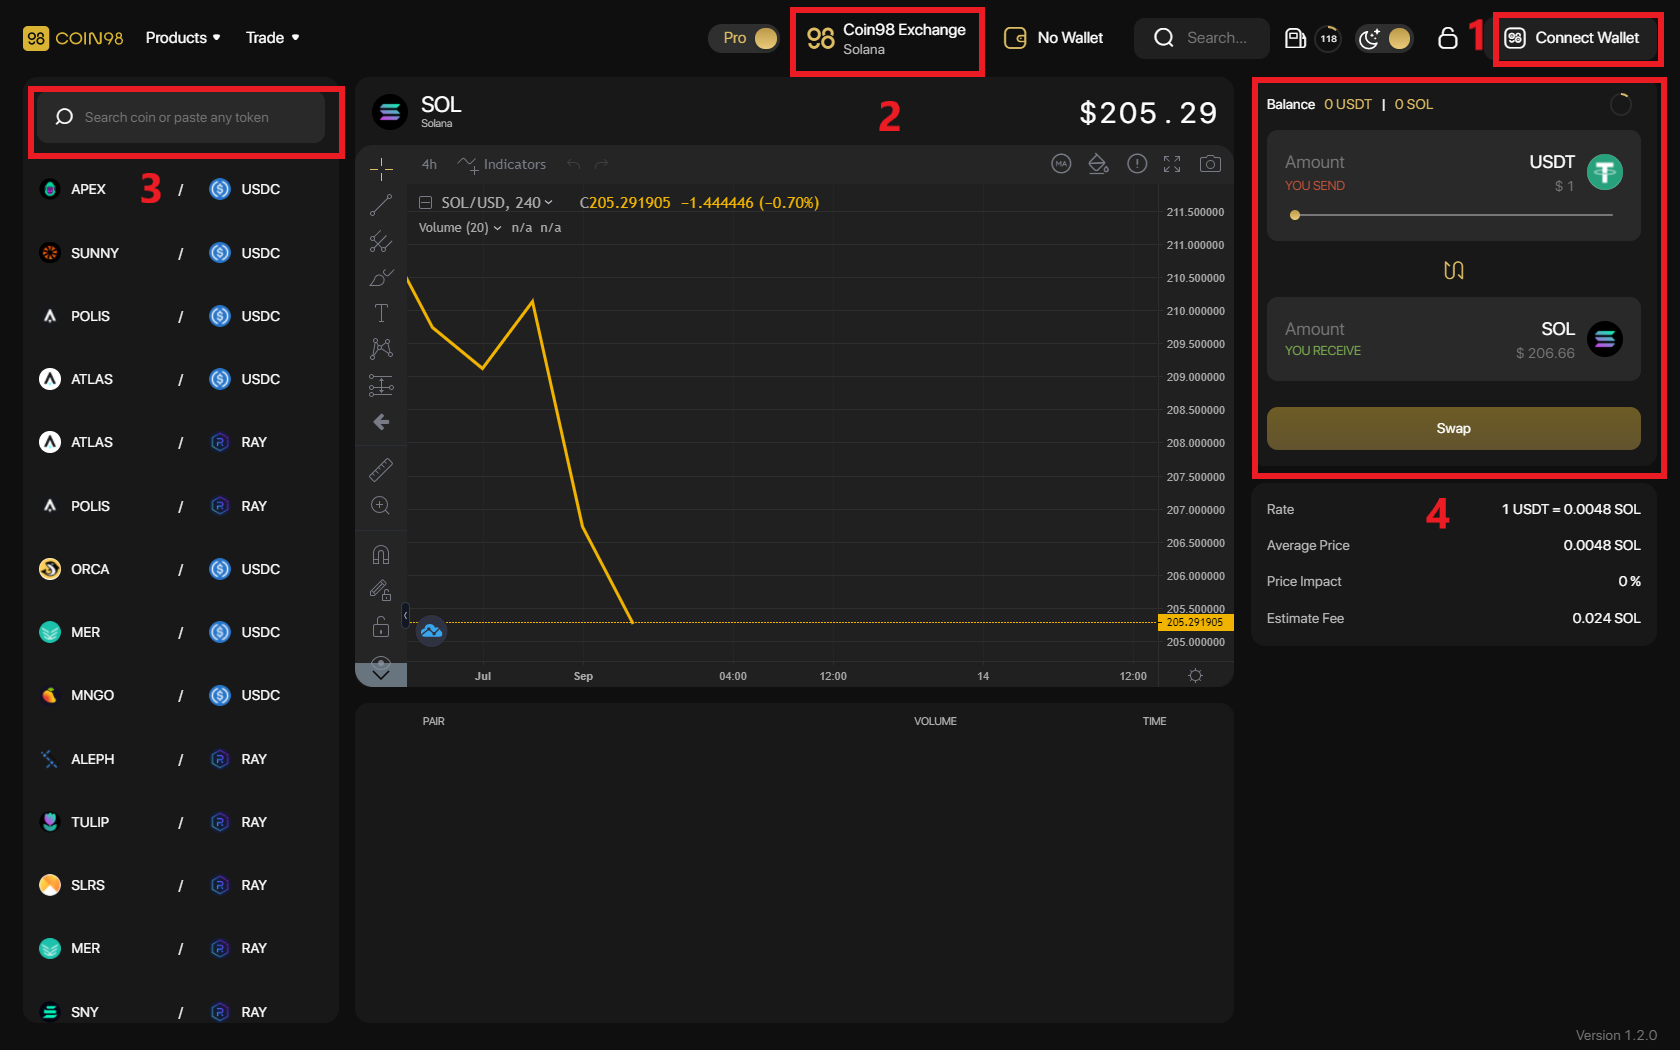Click the chart alert exclamation icon
This screenshot has height=1050, width=1680.
coord(1137,164)
